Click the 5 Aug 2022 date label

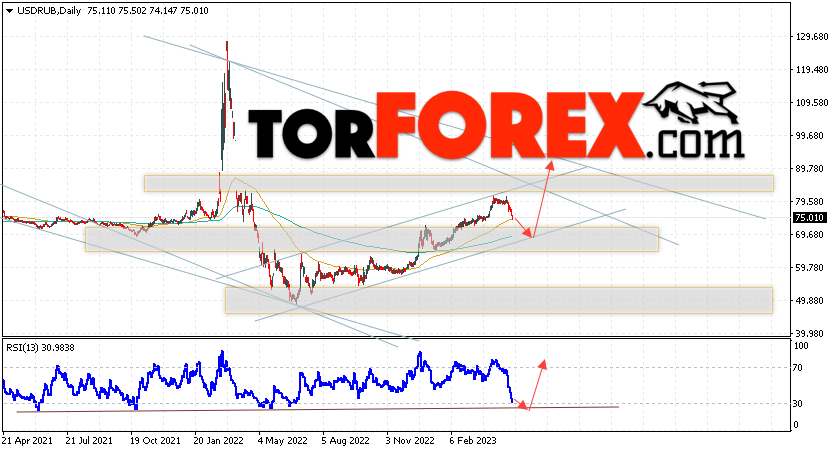coord(346,440)
